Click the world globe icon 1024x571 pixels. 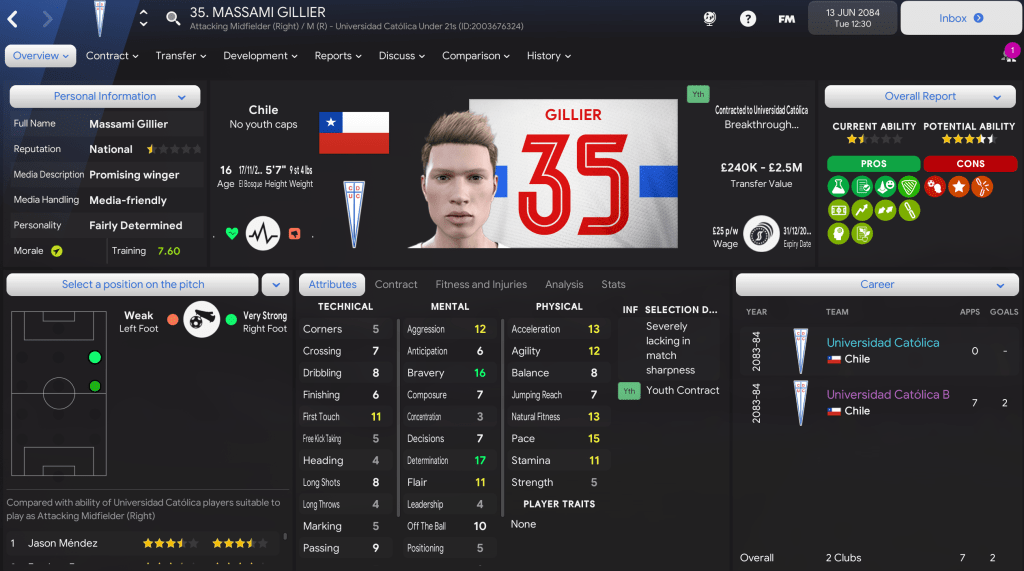click(710, 19)
